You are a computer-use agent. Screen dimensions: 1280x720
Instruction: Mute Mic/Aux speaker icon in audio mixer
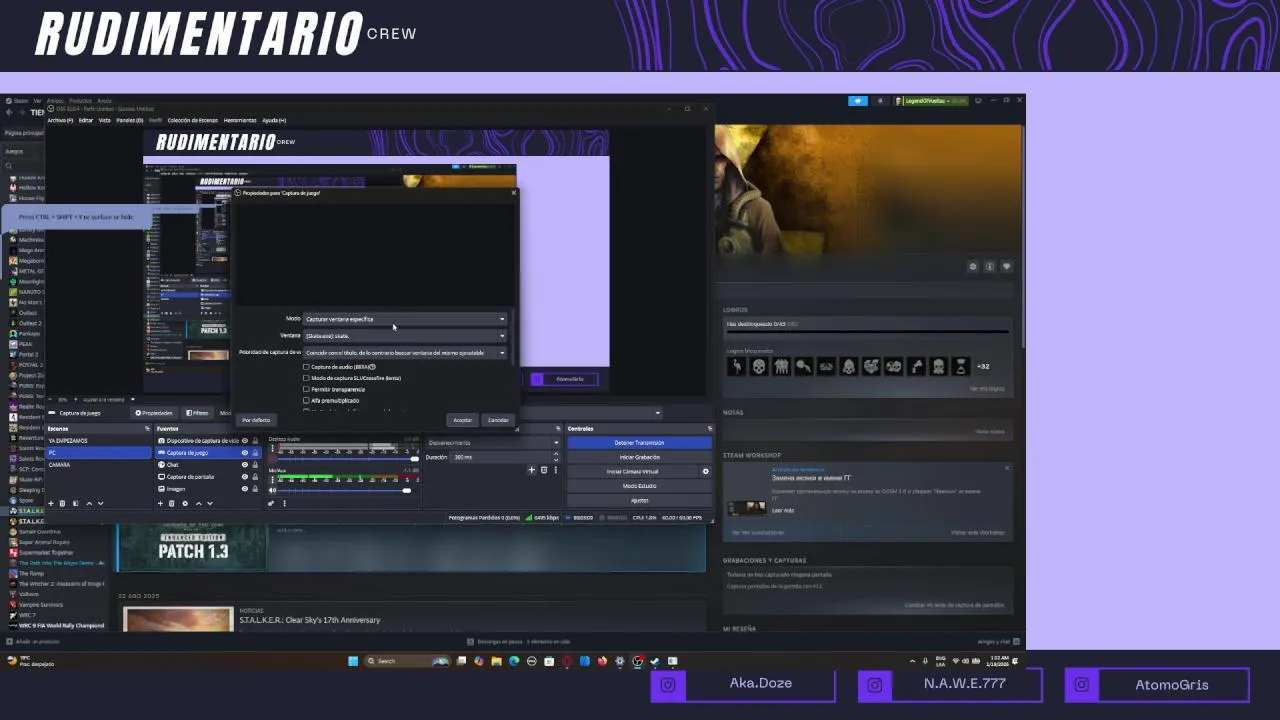point(272,490)
